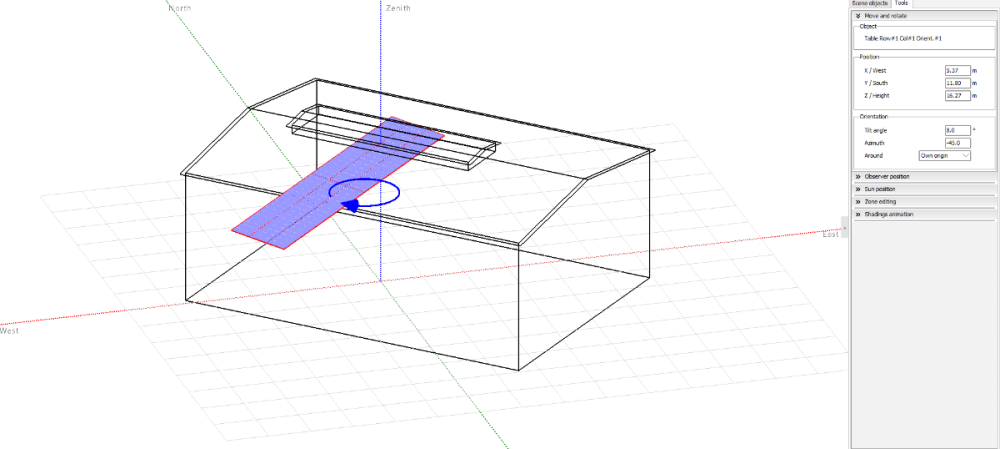Select the Azimuth value field

point(957,143)
